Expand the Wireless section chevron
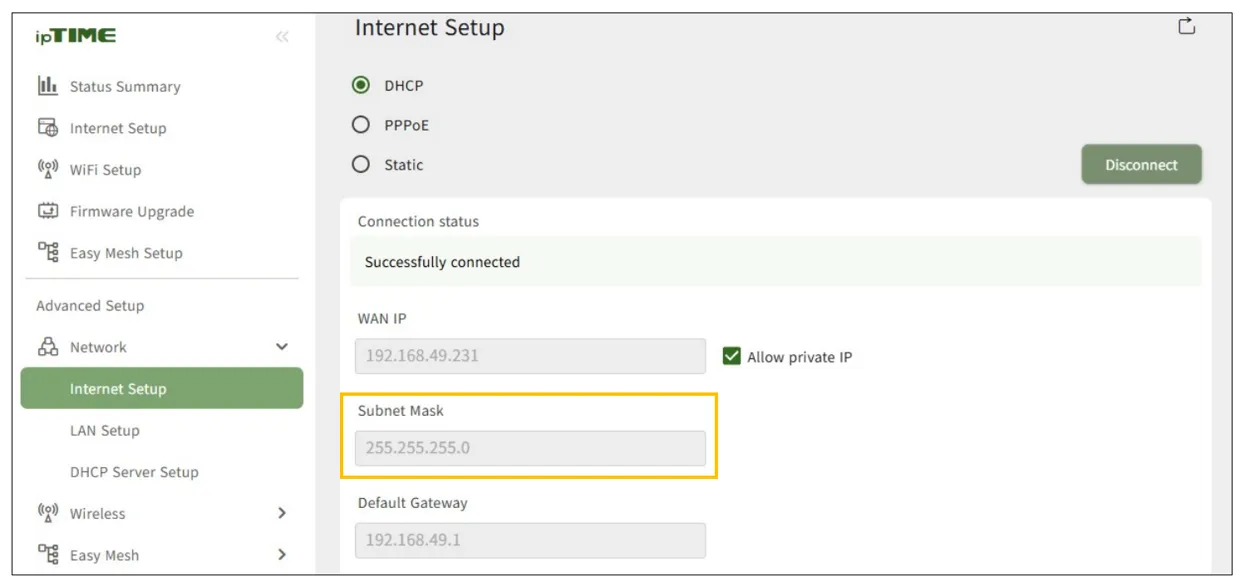Screen dimensions: 1240x587 [x=282, y=514]
